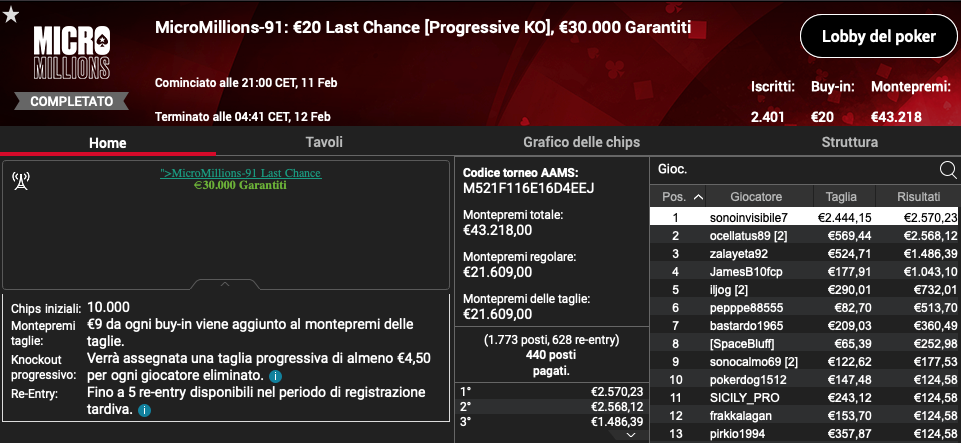This screenshot has width=961, height=443.
Task: Click the Re-Entry info icon
Action: click(144, 410)
